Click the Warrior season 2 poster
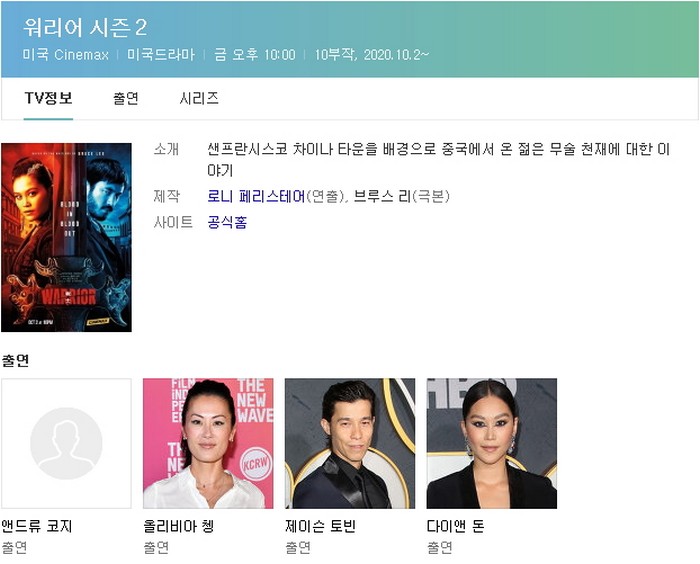 pyautogui.click(x=67, y=237)
